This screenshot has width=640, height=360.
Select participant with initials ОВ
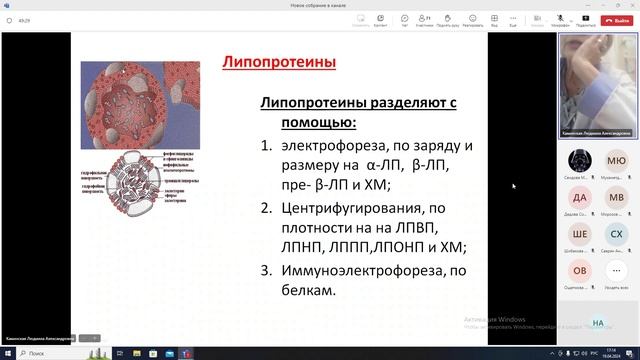[580, 271]
